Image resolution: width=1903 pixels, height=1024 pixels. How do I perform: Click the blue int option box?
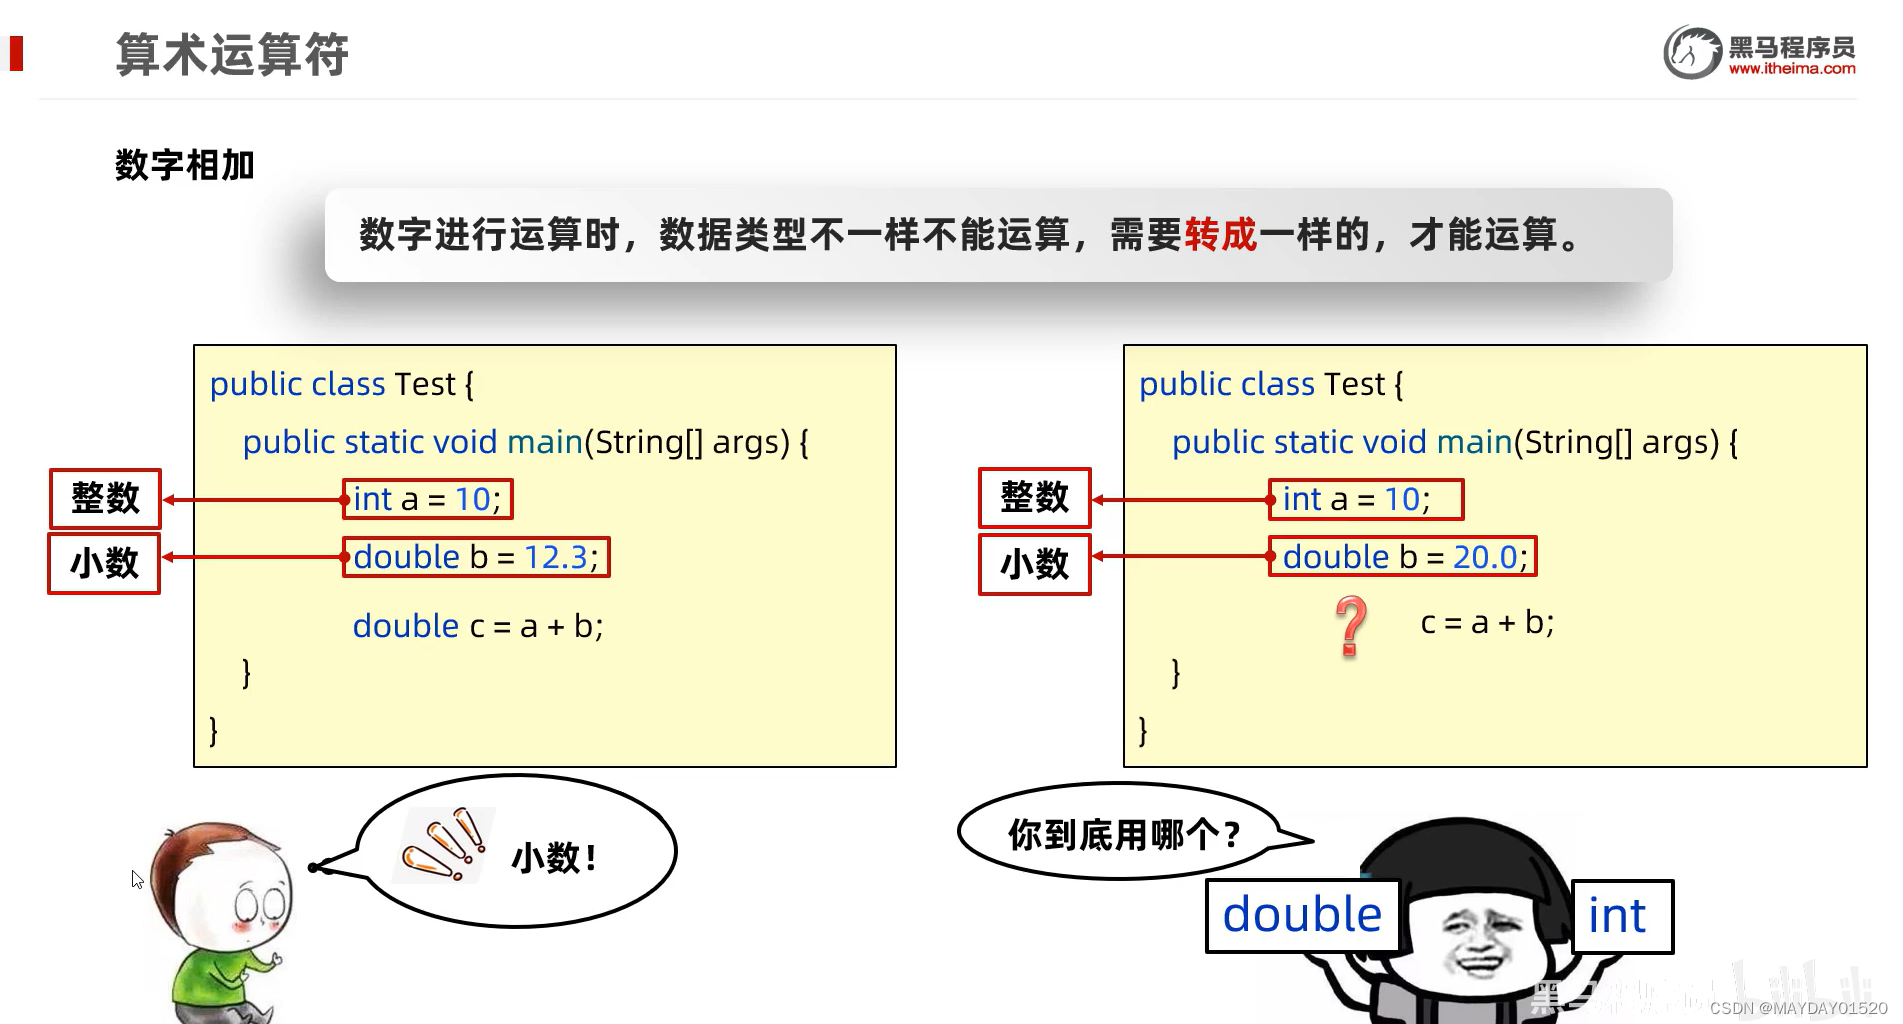coord(1622,916)
